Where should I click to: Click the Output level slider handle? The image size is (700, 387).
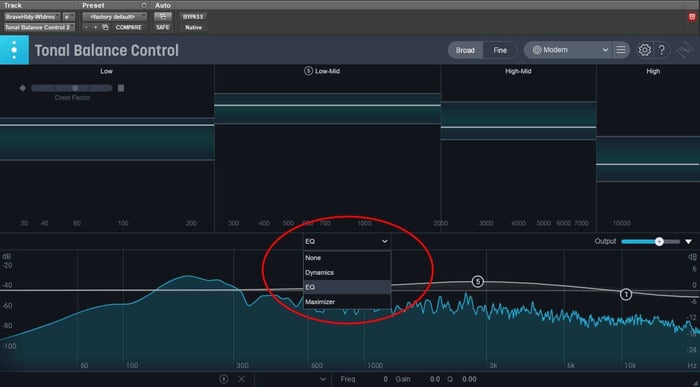[659, 241]
